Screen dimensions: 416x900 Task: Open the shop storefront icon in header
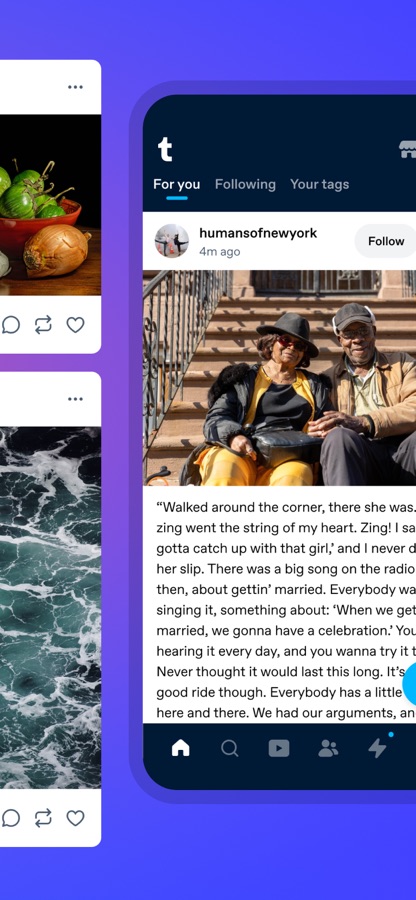pos(408,150)
